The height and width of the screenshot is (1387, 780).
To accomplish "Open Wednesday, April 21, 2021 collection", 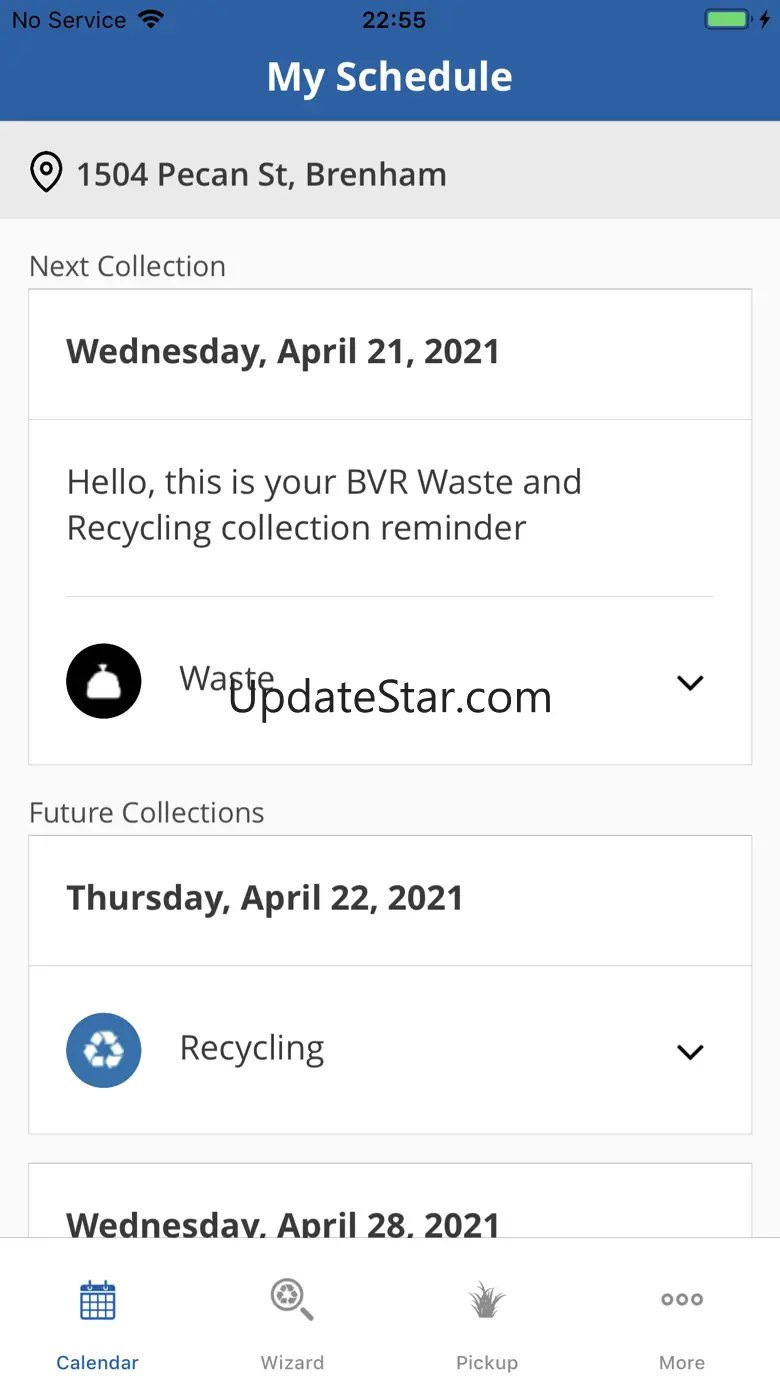I will click(x=283, y=352).
